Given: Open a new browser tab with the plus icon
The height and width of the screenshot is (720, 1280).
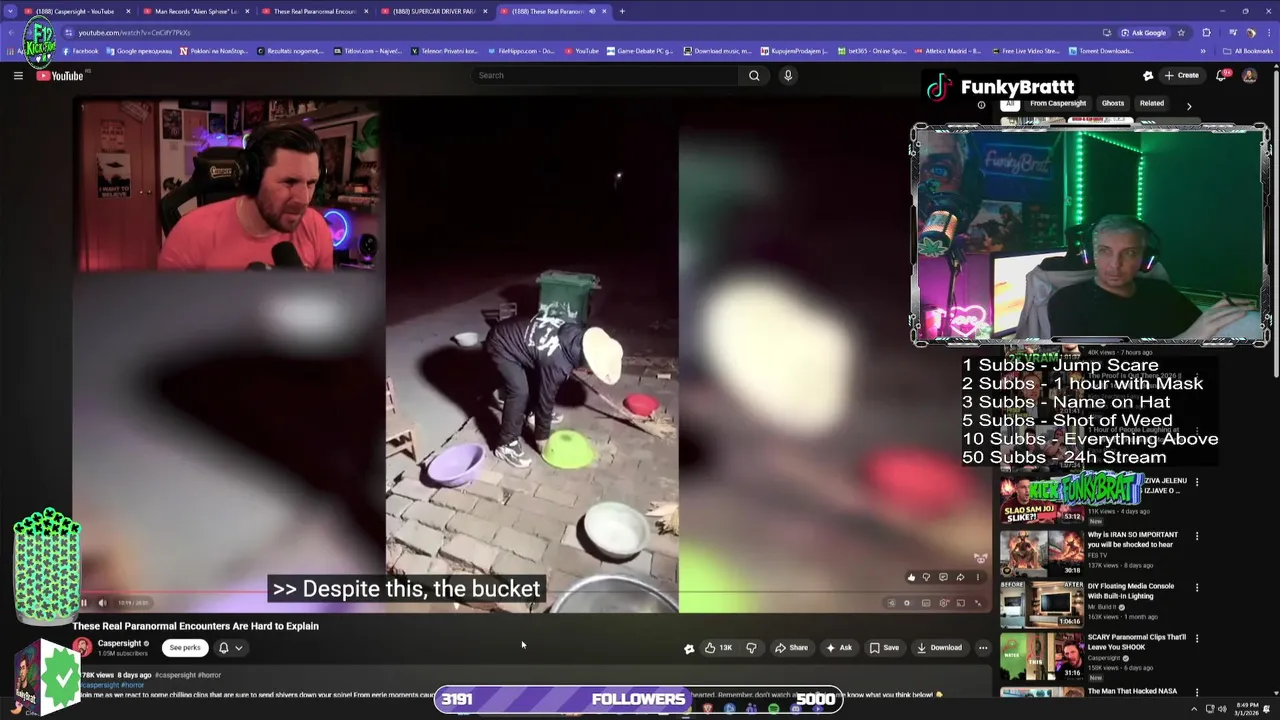Looking at the screenshot, I should [x=622, y=11].
